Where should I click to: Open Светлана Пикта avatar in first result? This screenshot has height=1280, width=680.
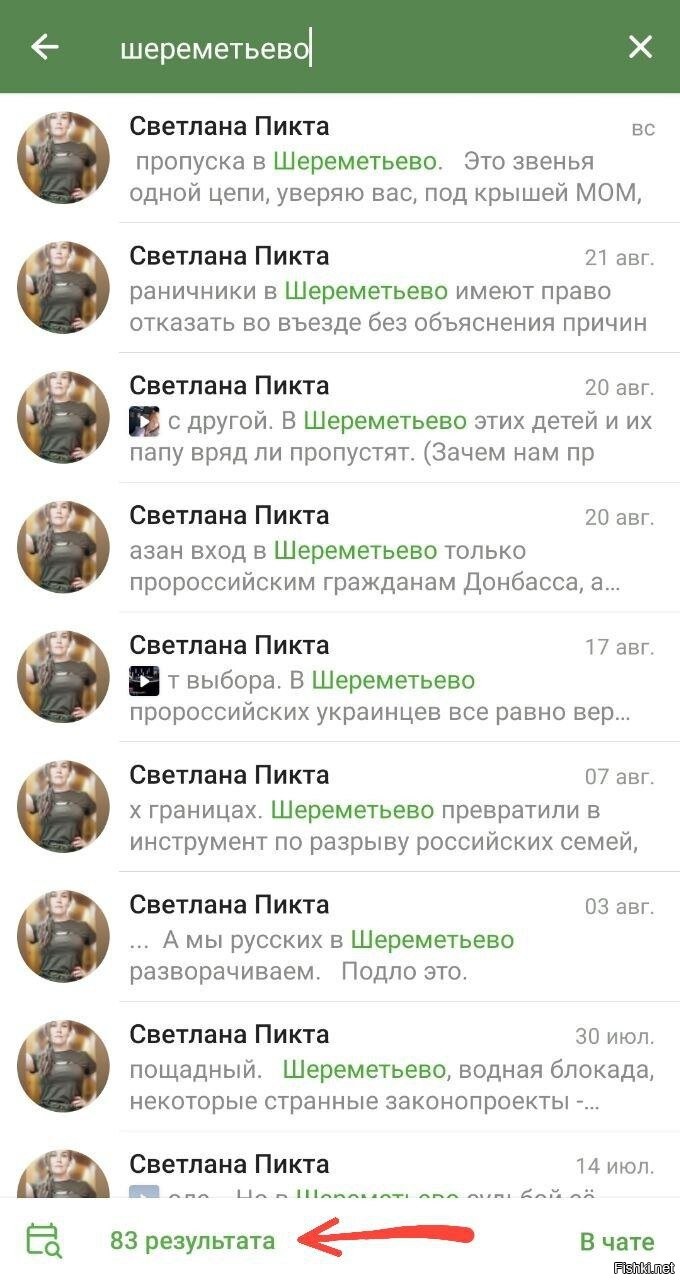coord(63,157)
